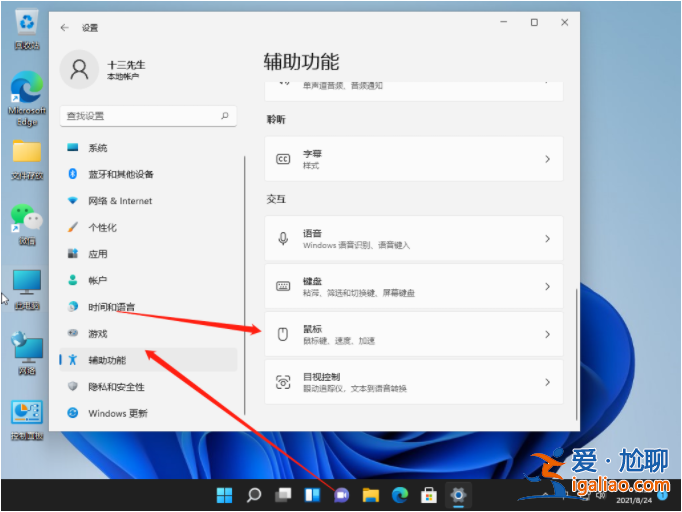682x512 pixels.
Task: Open the Widgets taskbar icon
Action: click(x=312, y=495)
